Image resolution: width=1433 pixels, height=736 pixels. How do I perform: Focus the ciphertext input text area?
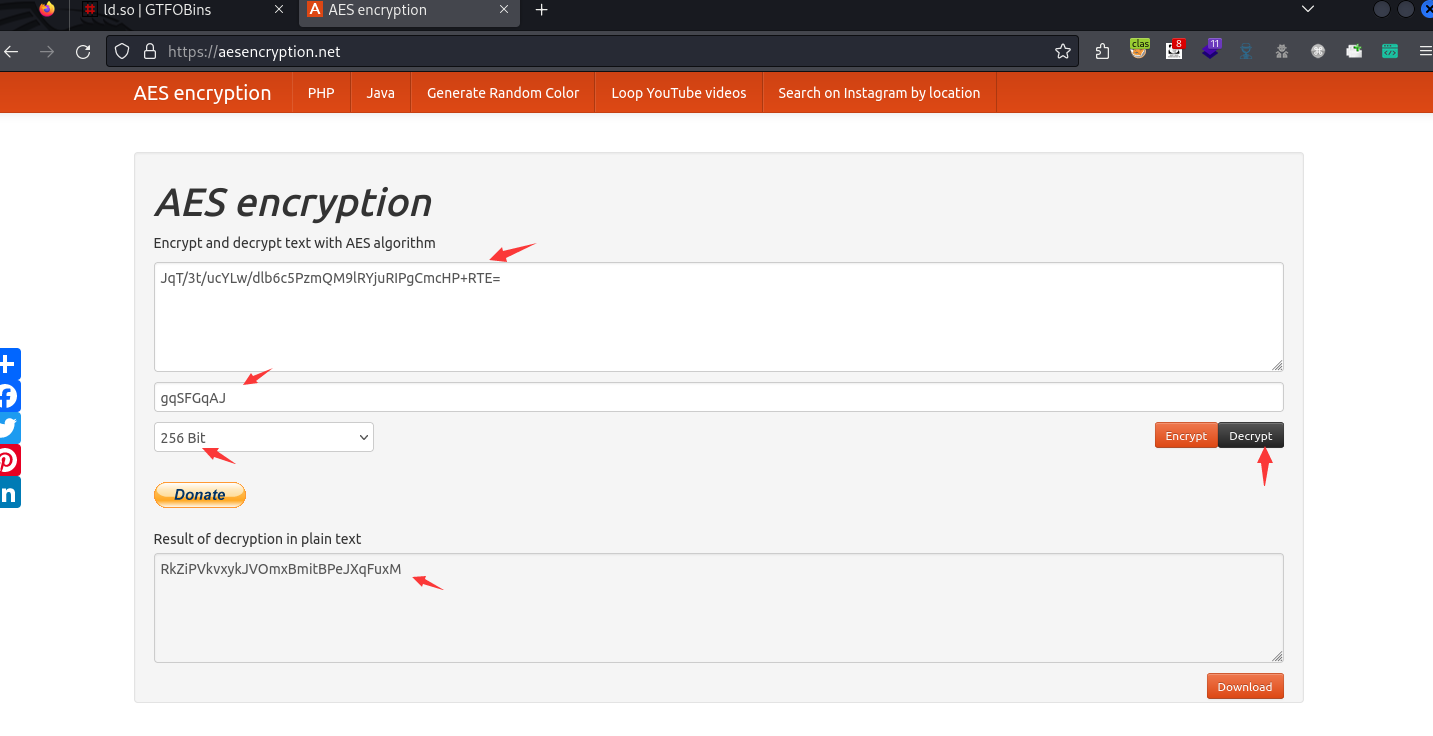[719, 317]
